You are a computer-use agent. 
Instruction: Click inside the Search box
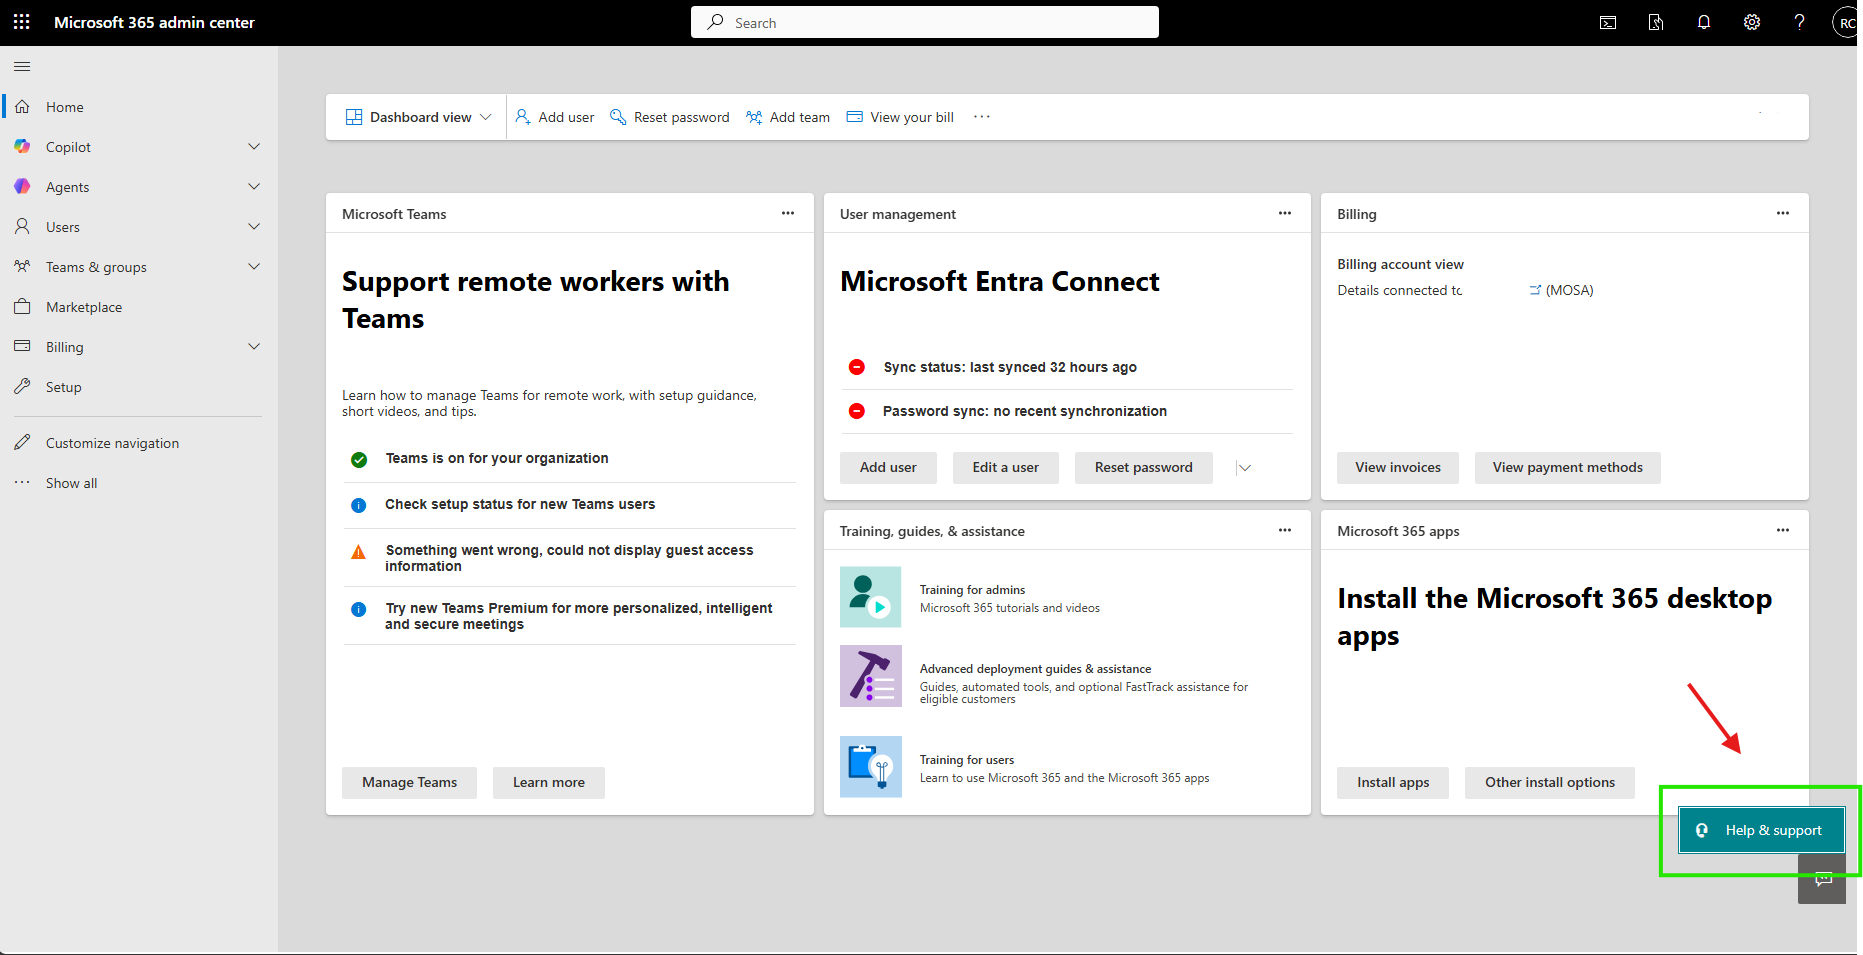[x=925, y=22]
